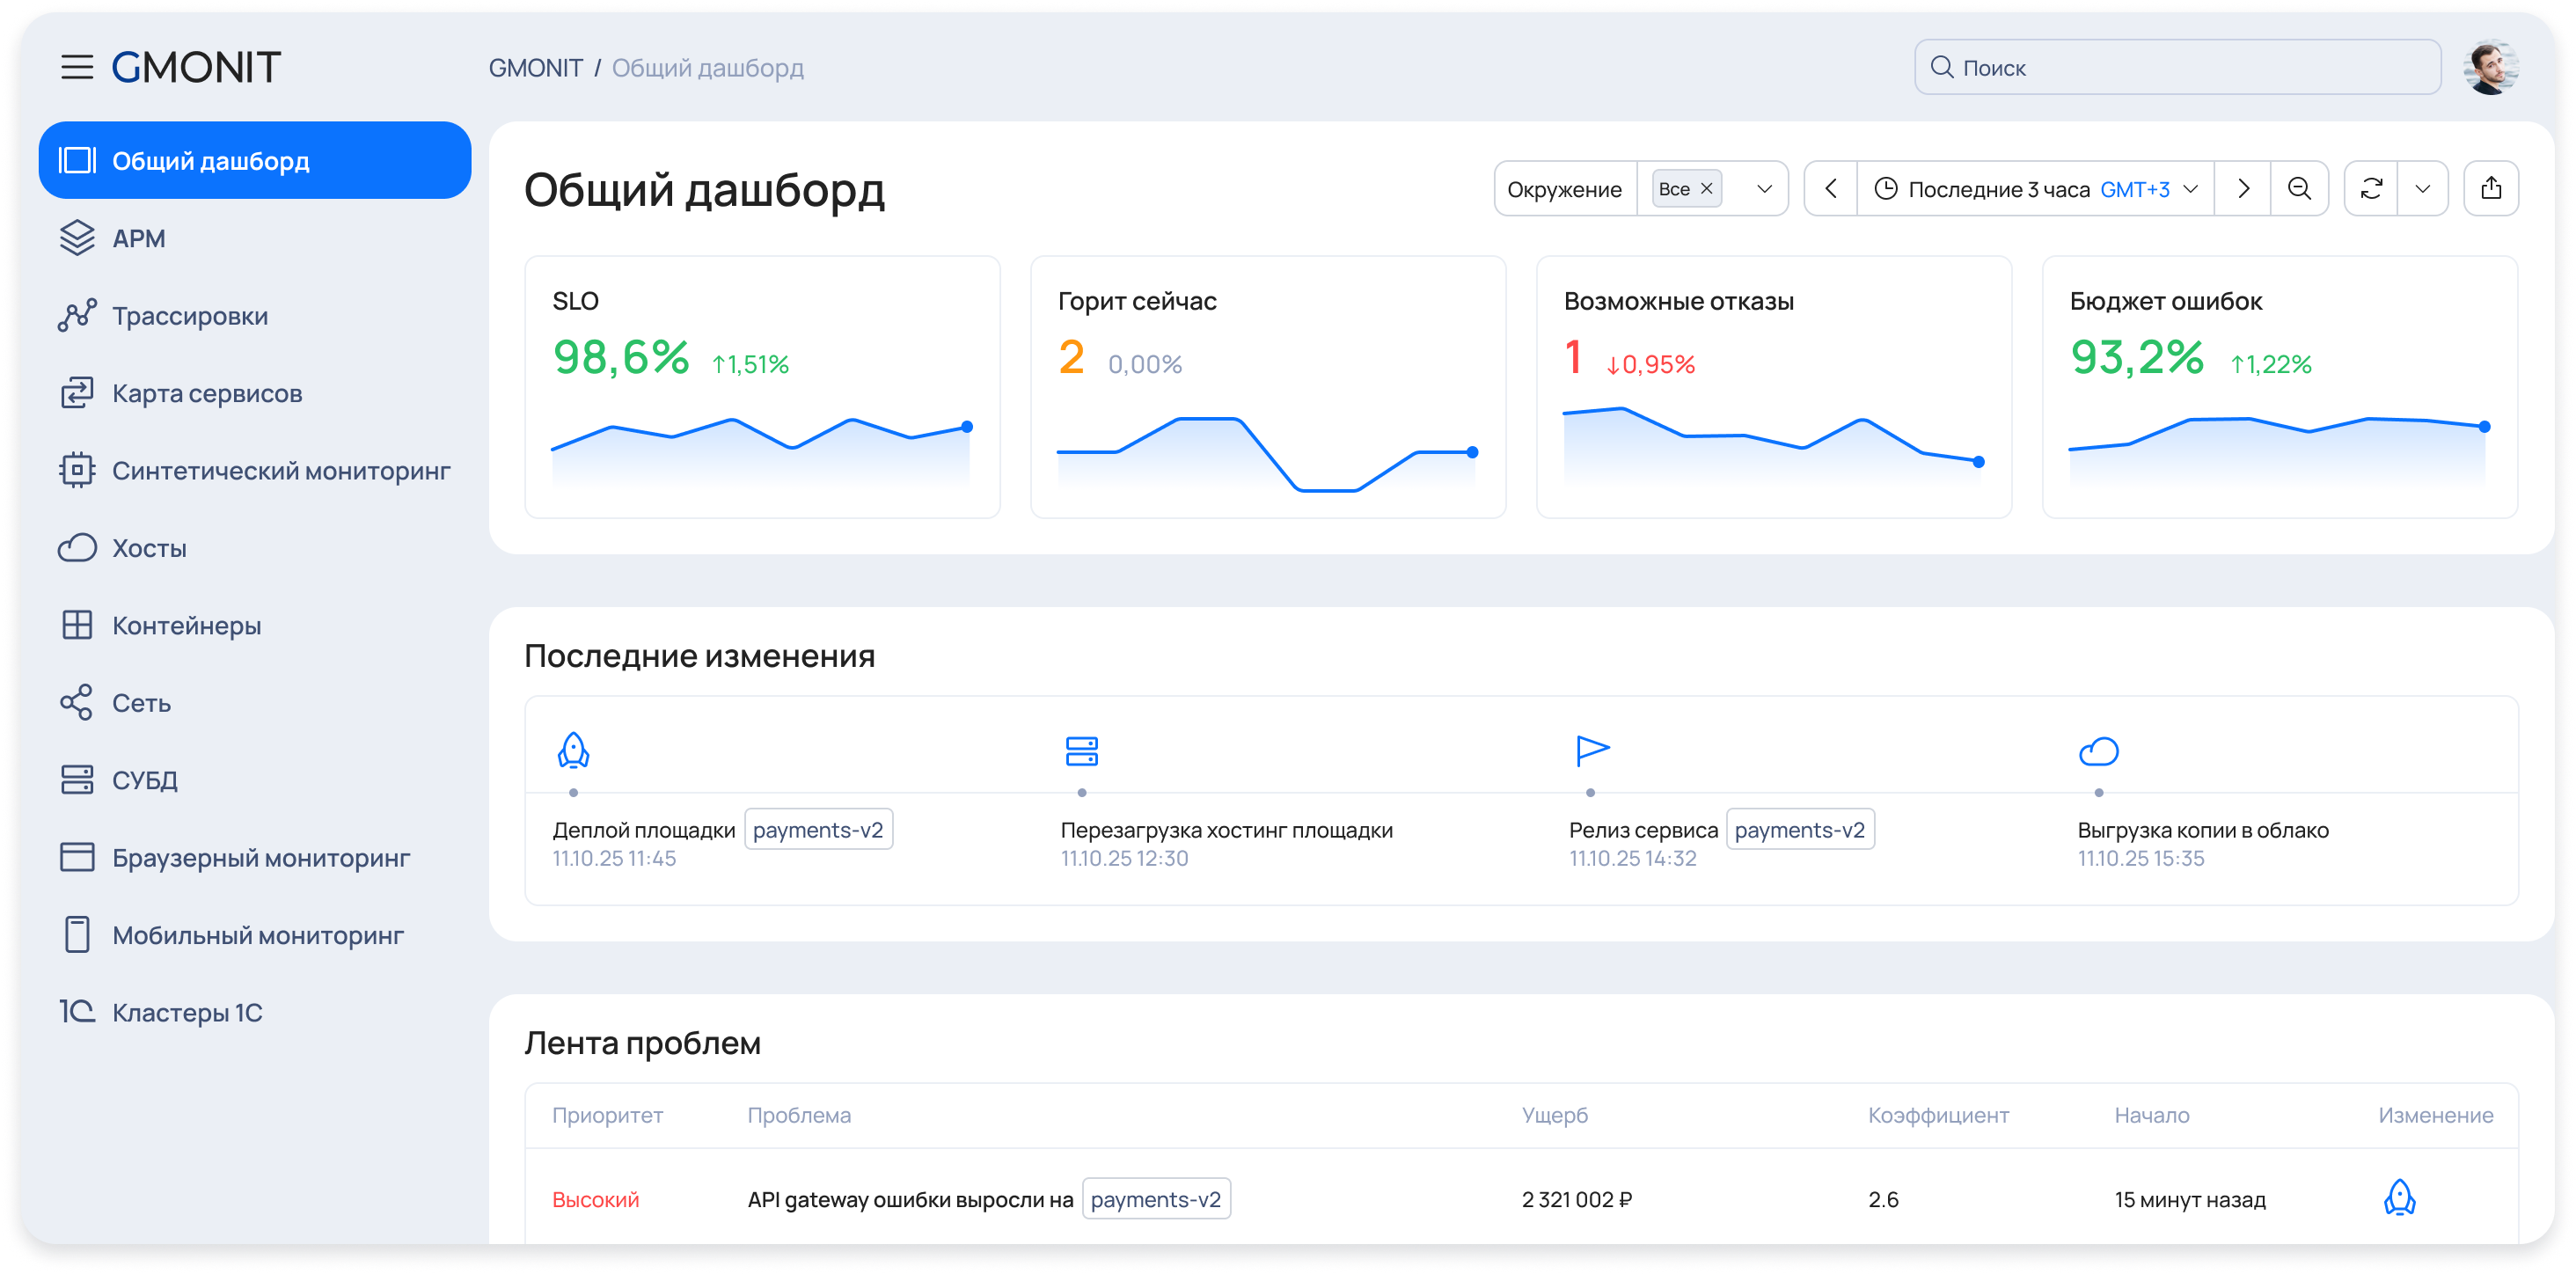This screenshot has width=2576, height=1274.
Task: Click the server icon for Перезагрузка хостинг
Action: pyautogui.click(x=1081, y=750)
